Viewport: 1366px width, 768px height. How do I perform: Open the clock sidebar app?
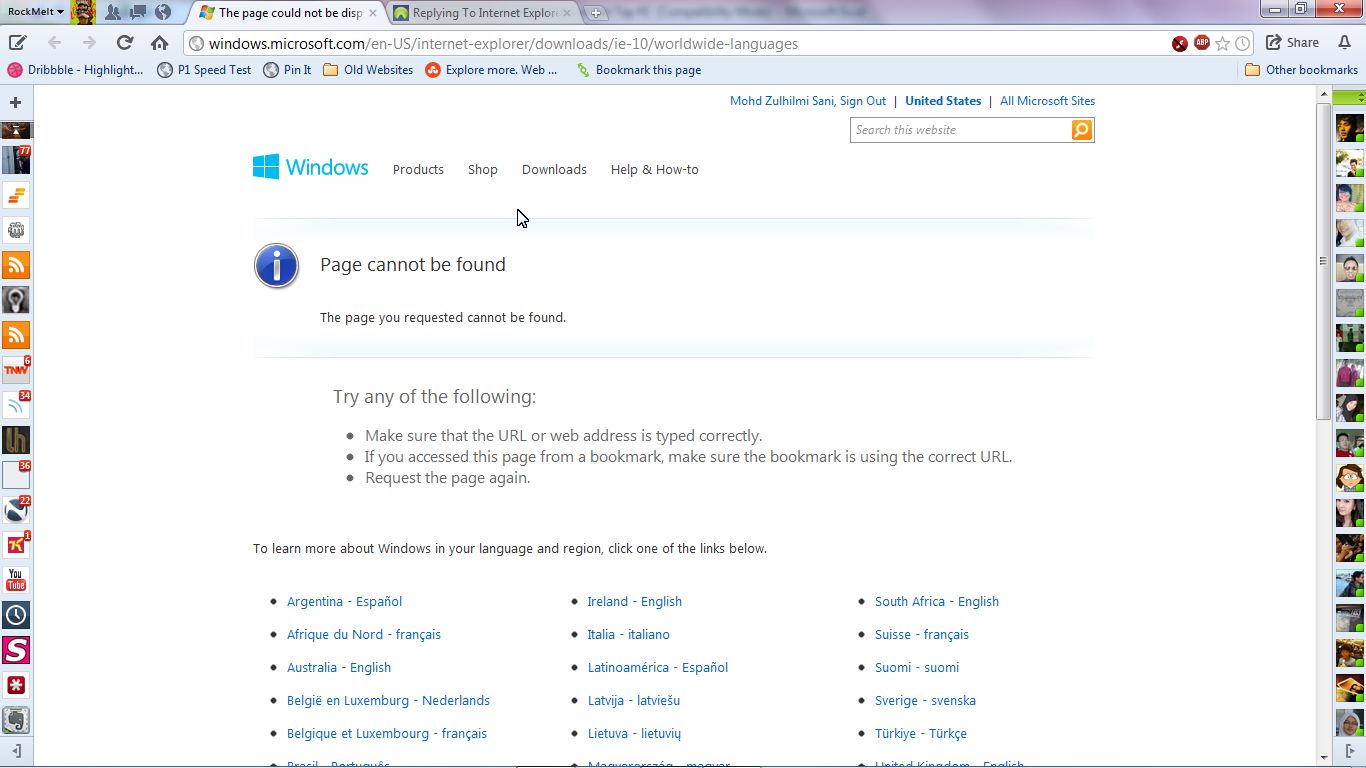pos(16,615)
